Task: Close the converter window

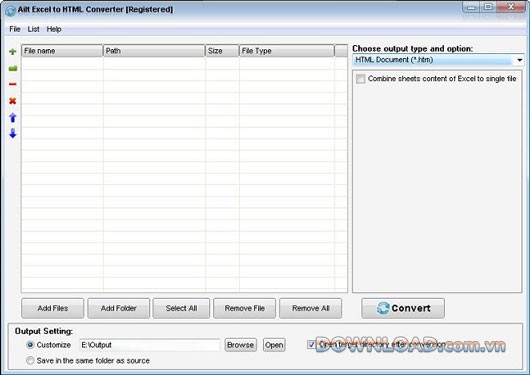Action: point(511,7)
